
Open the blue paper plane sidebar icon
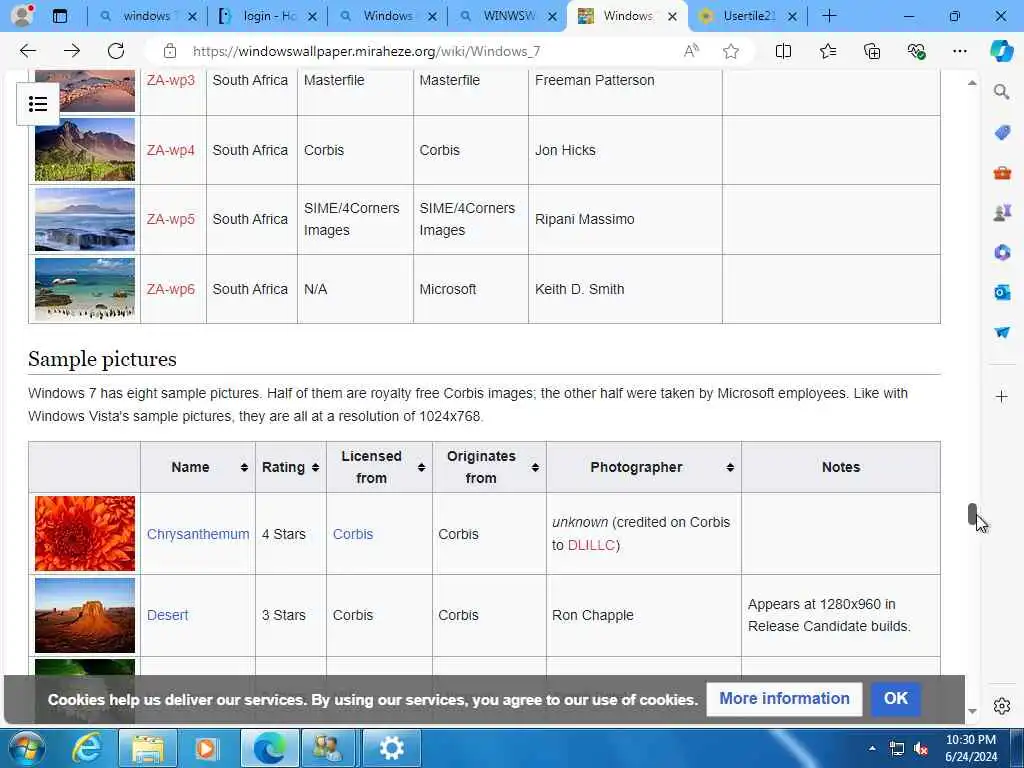pos(1002,332)
